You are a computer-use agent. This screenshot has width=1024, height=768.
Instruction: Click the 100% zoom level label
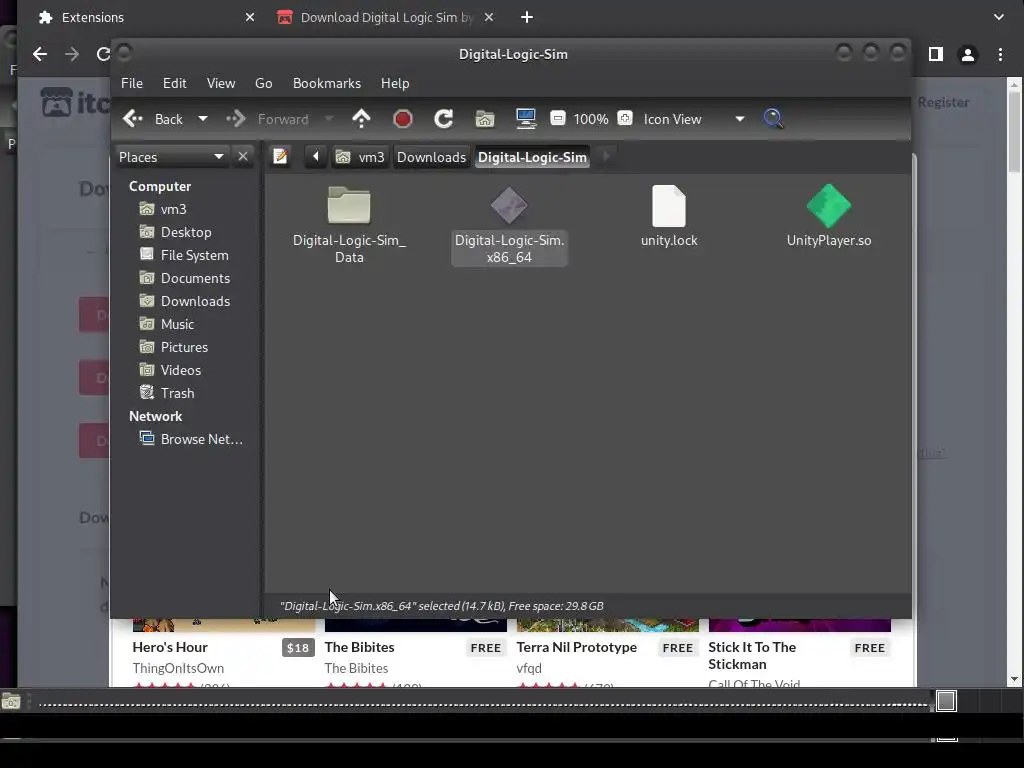pyautogui.click(x=591, y=119)
